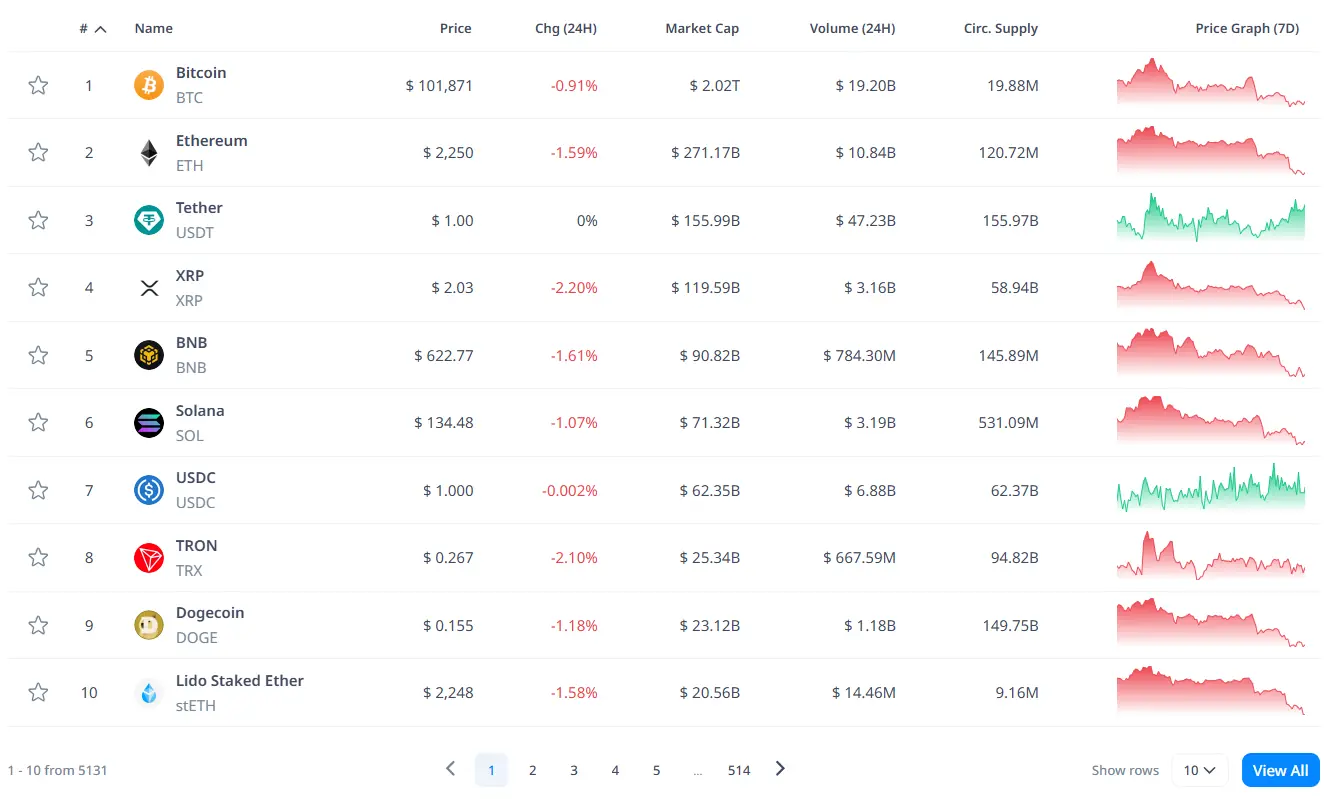Click the Lido Staked Ether logo icon
This screenshot has width=1337, height=799.
pyautogui.click(x=149, y=693)
